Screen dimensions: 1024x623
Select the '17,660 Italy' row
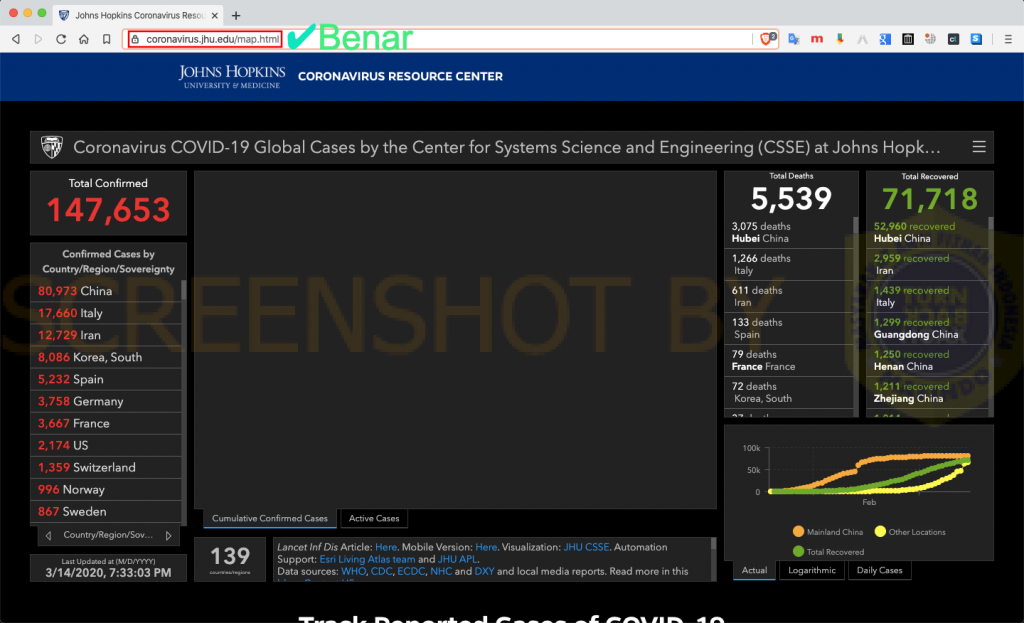(x=106, y=313)
